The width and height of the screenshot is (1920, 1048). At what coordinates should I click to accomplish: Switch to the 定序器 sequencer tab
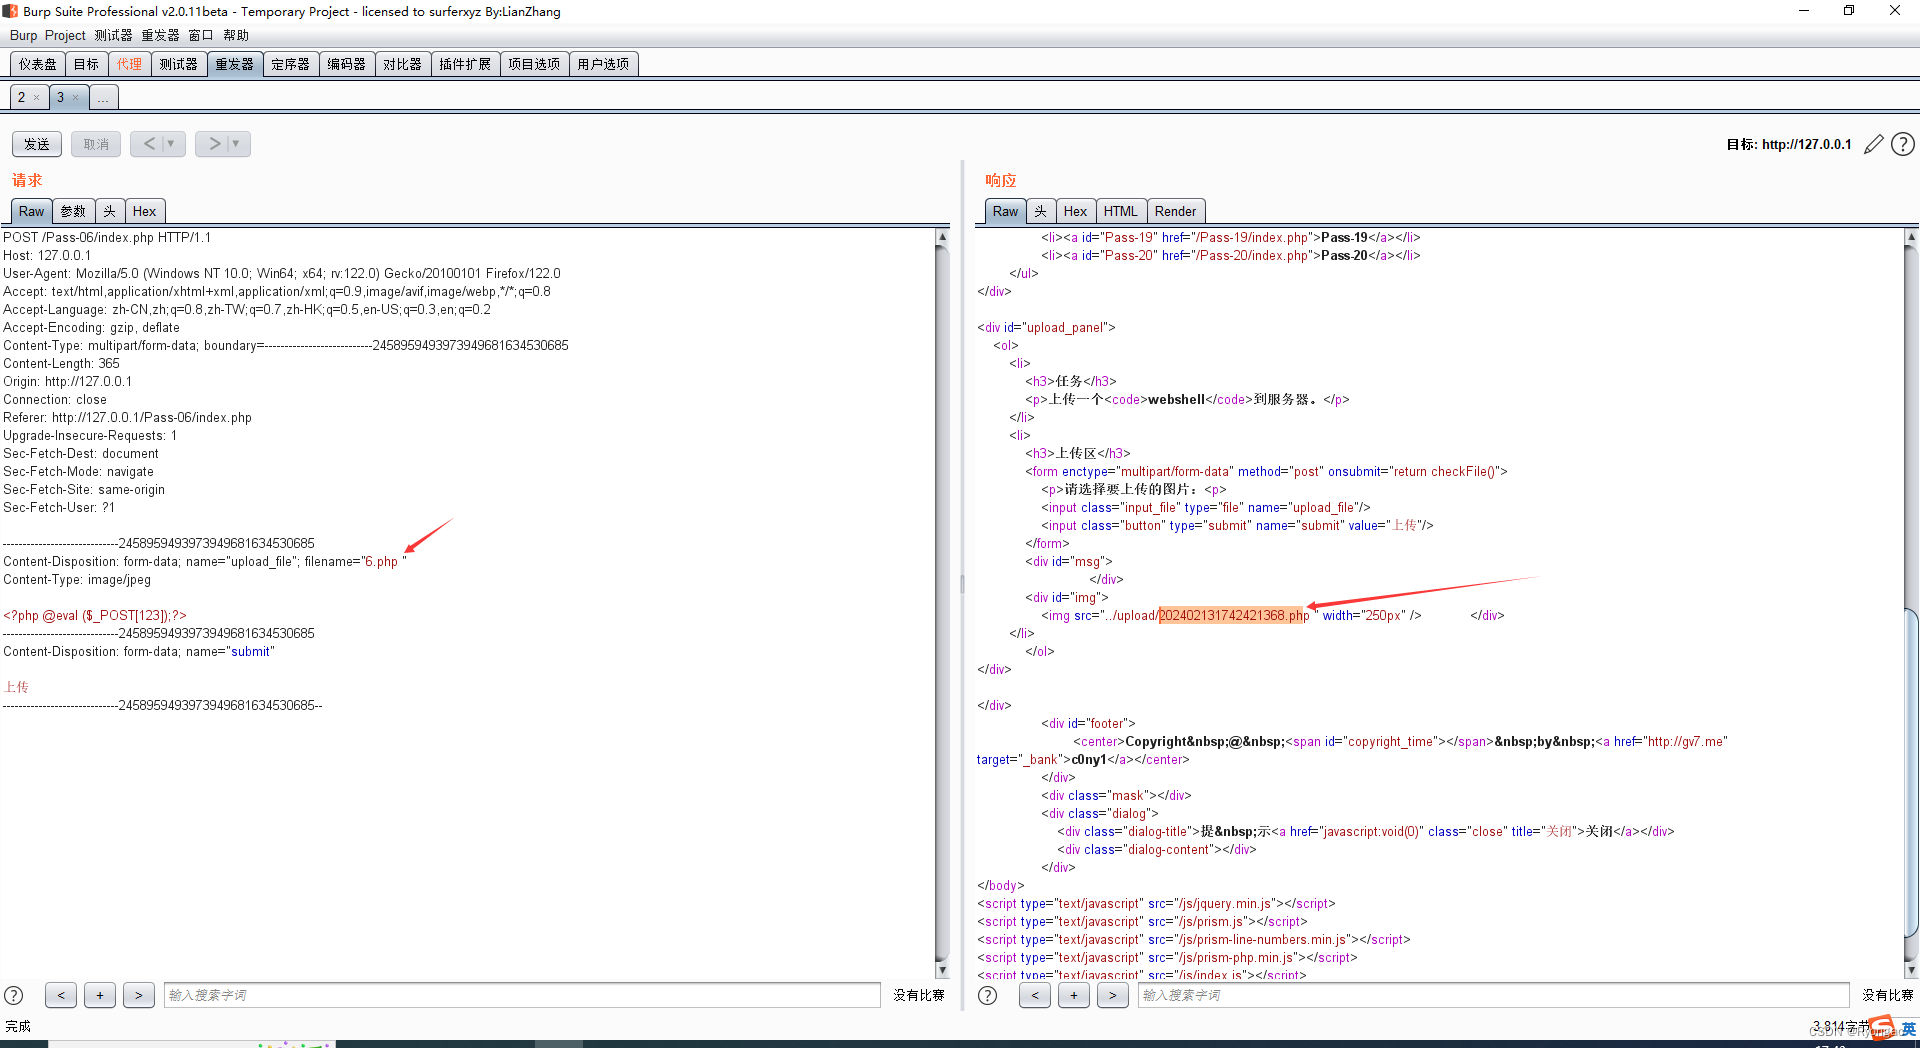click(291, 64)
